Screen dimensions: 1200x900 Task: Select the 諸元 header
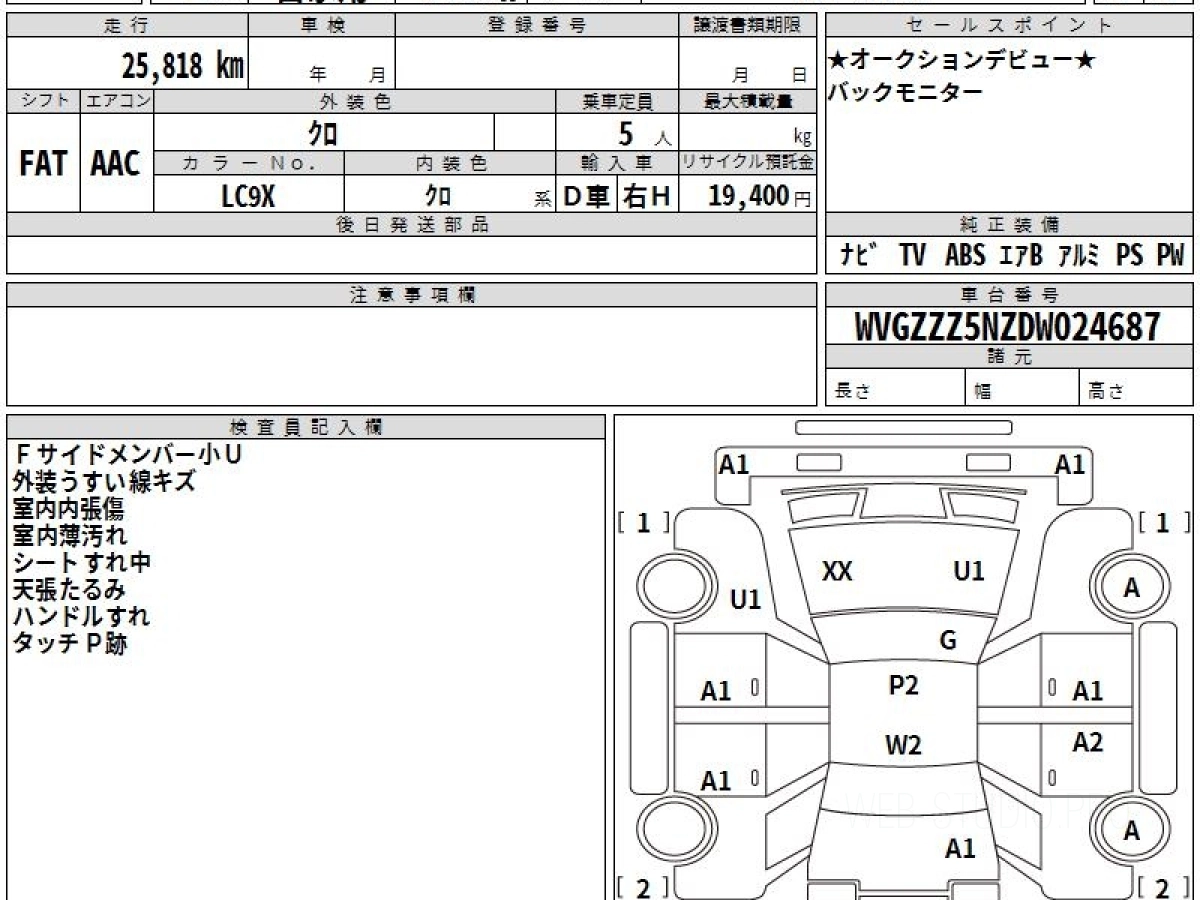pyautogui.click(x=1009, y=357)
